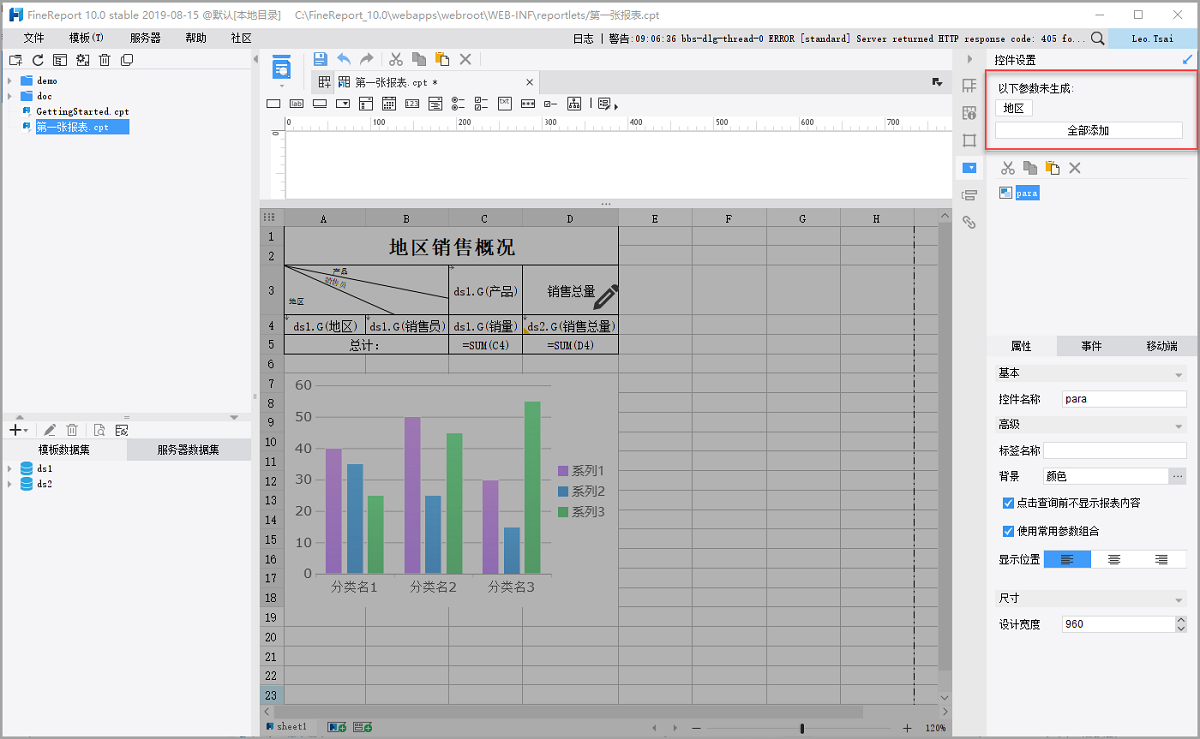Set display position to center align

click(1114, 559)
